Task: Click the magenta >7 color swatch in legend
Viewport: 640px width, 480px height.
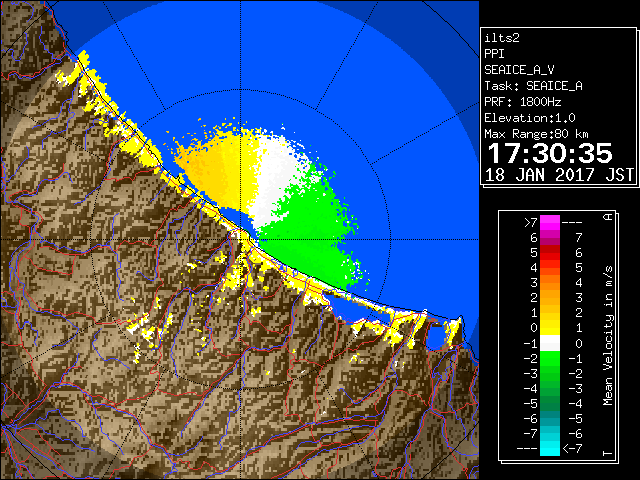Action: point(550,223)
